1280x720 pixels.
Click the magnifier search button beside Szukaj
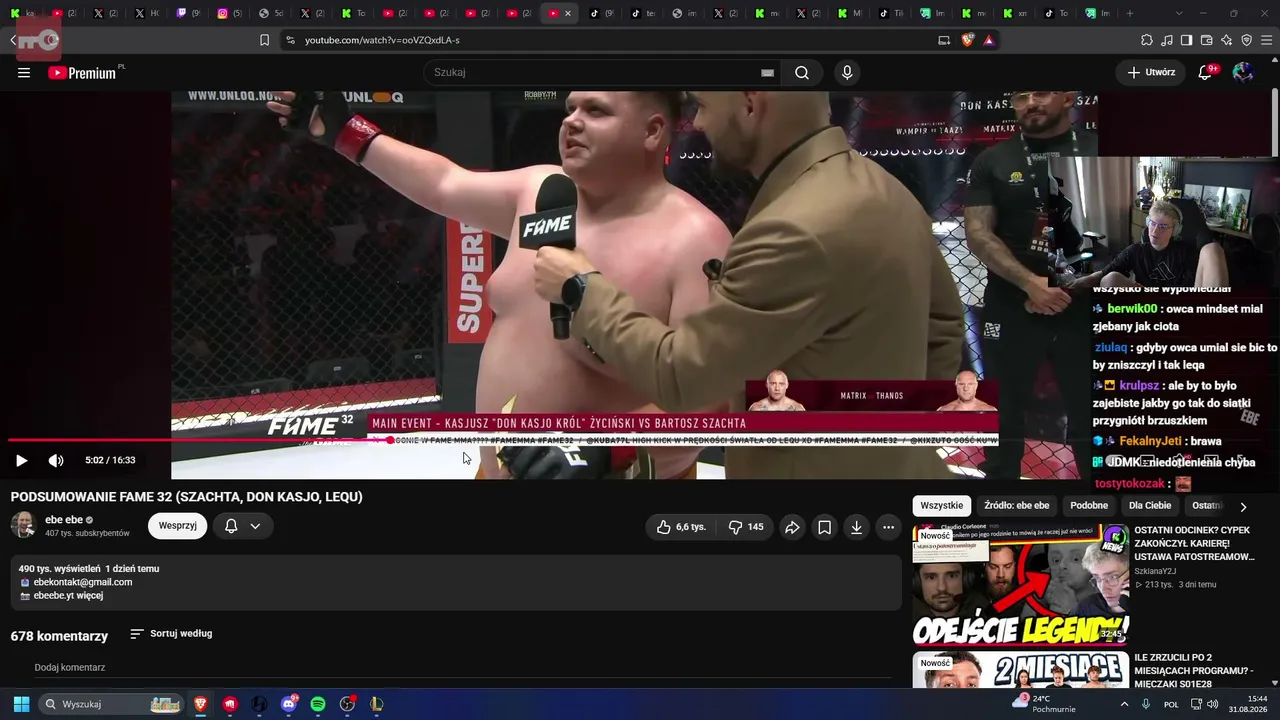(x=802, y=72)
